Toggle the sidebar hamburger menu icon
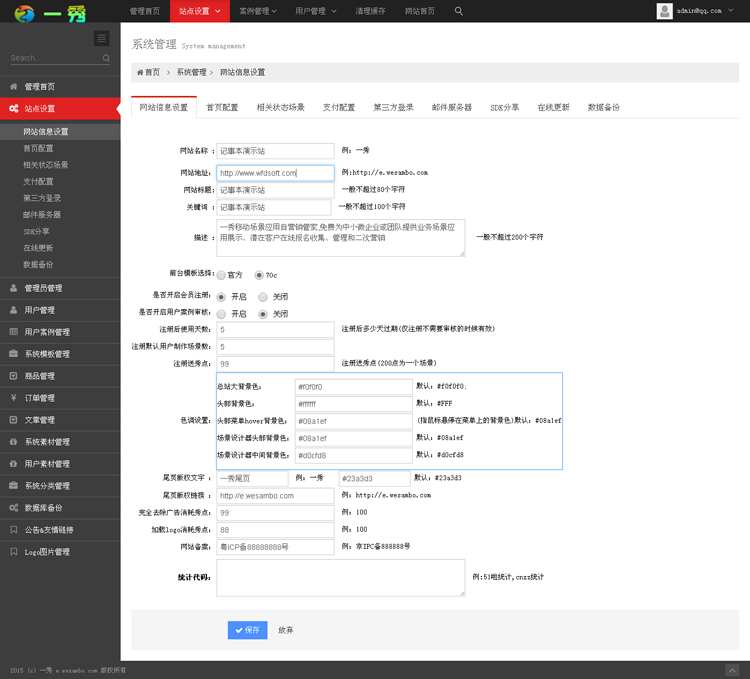Image resolution: width=750 pixels, height=679 pixels. tap(101, 38)
